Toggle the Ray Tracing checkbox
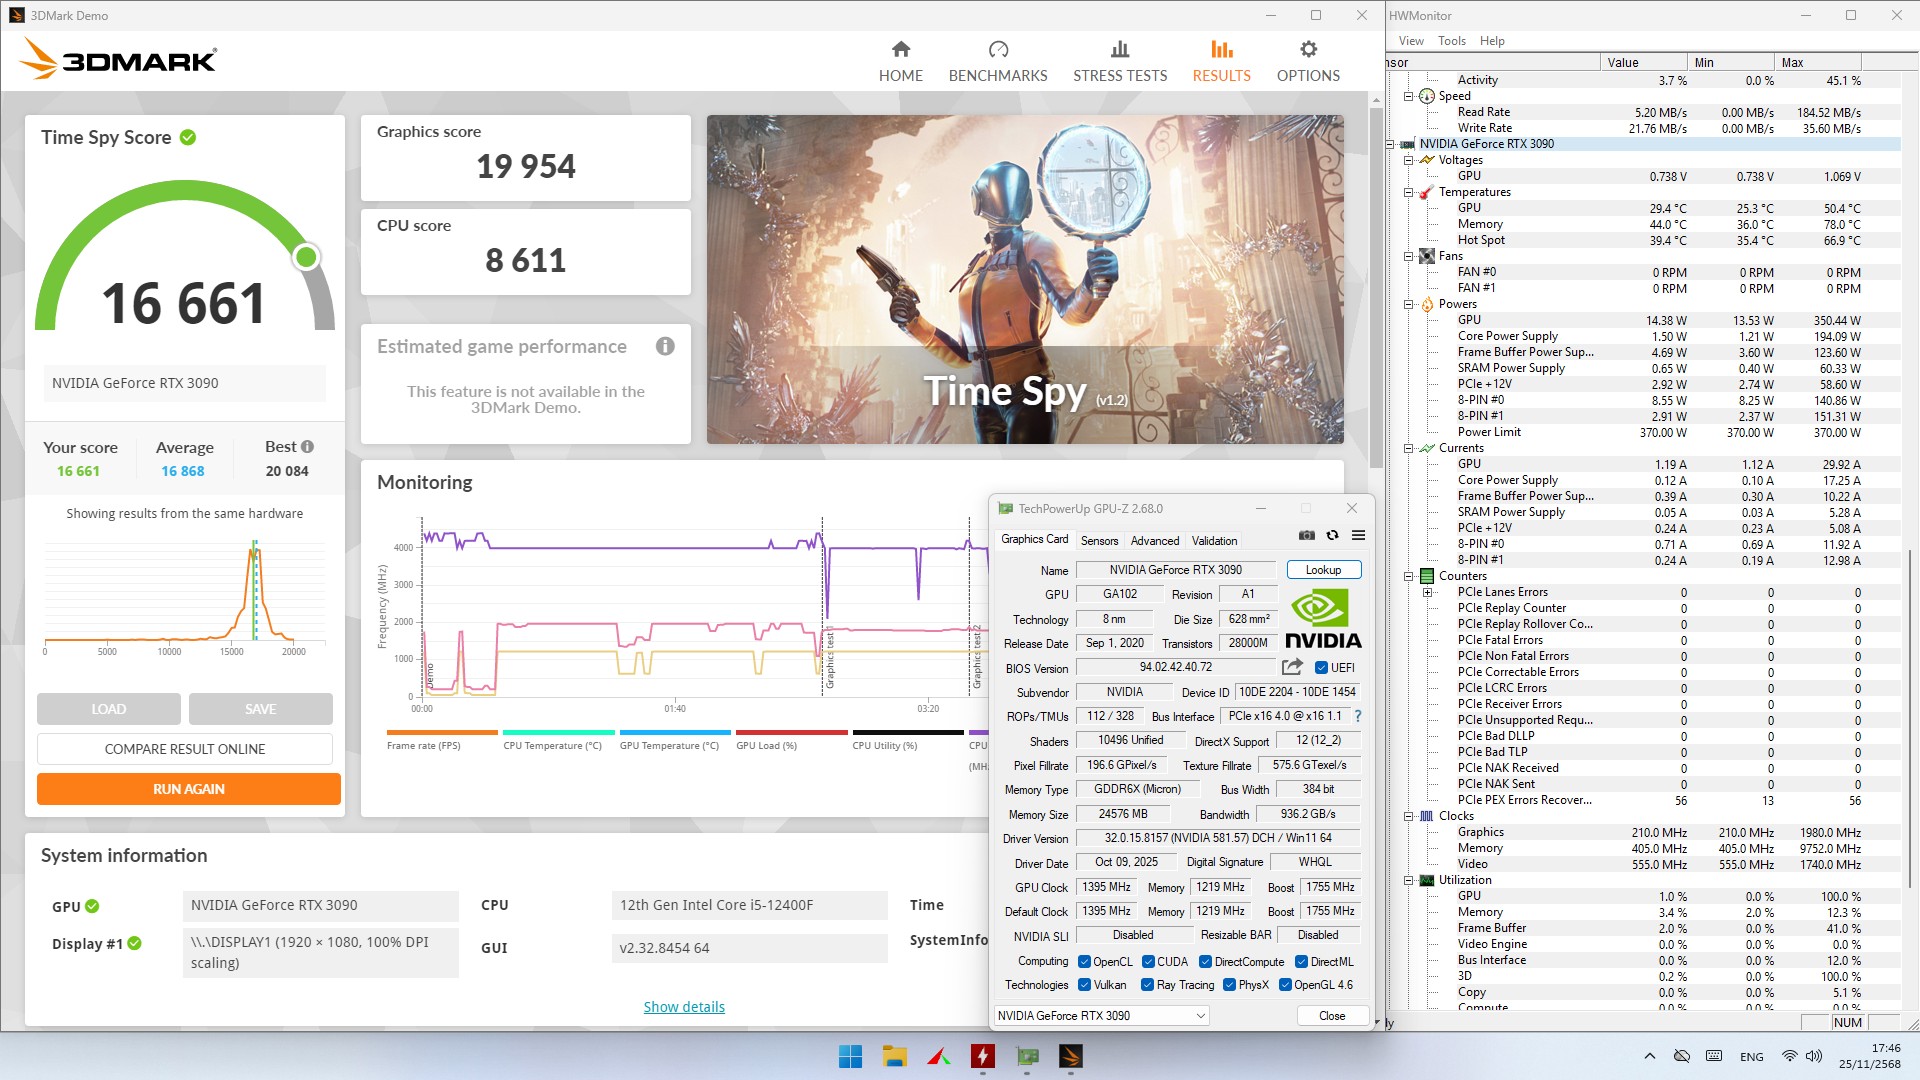This screenshot has height=1080, width=1920. pos(1148,985)
